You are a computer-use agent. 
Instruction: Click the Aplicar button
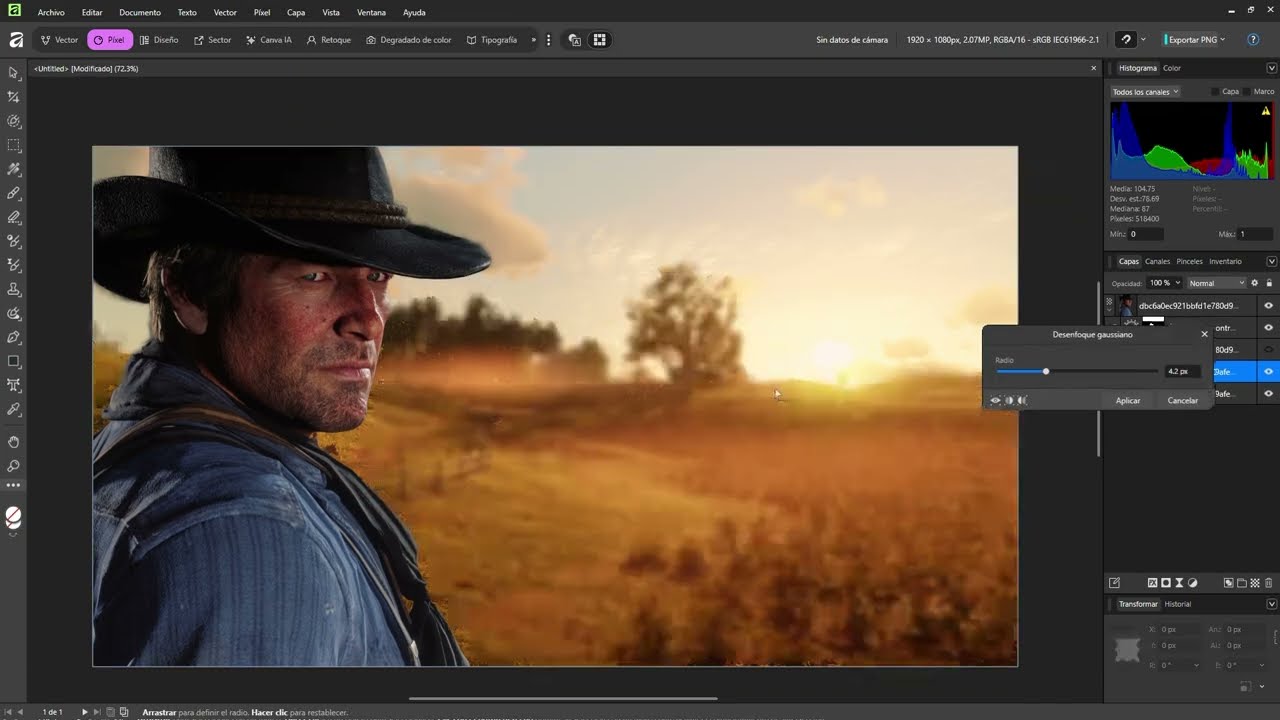click(x=1128, y=400)
